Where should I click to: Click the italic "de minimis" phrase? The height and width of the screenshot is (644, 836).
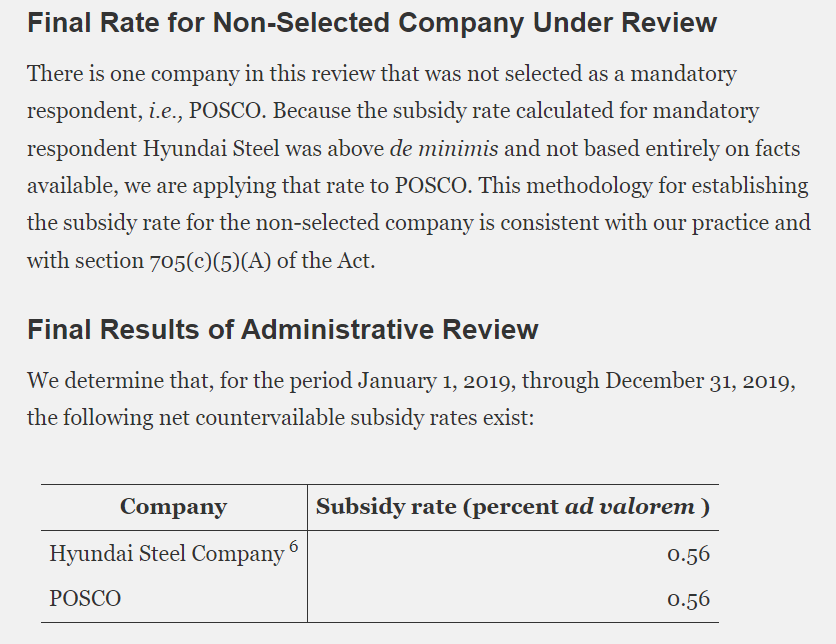tap(444, 149)
